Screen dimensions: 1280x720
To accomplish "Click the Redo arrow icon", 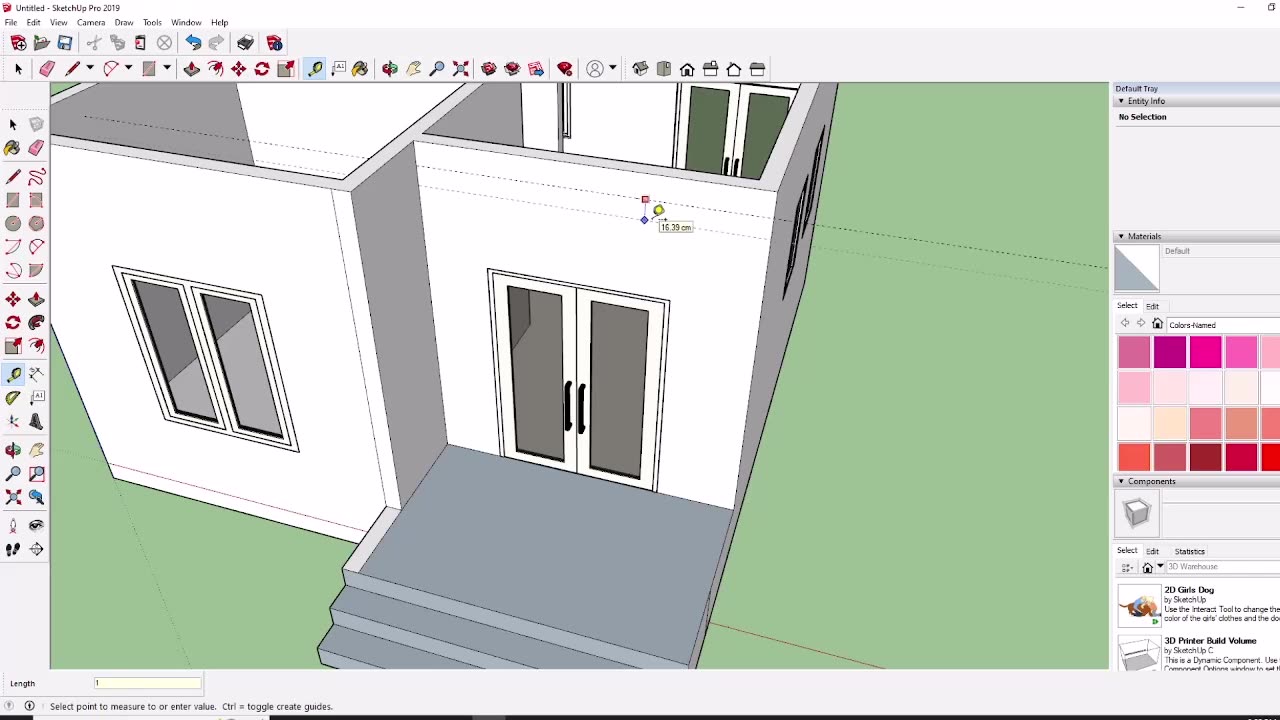I will 216,43.
